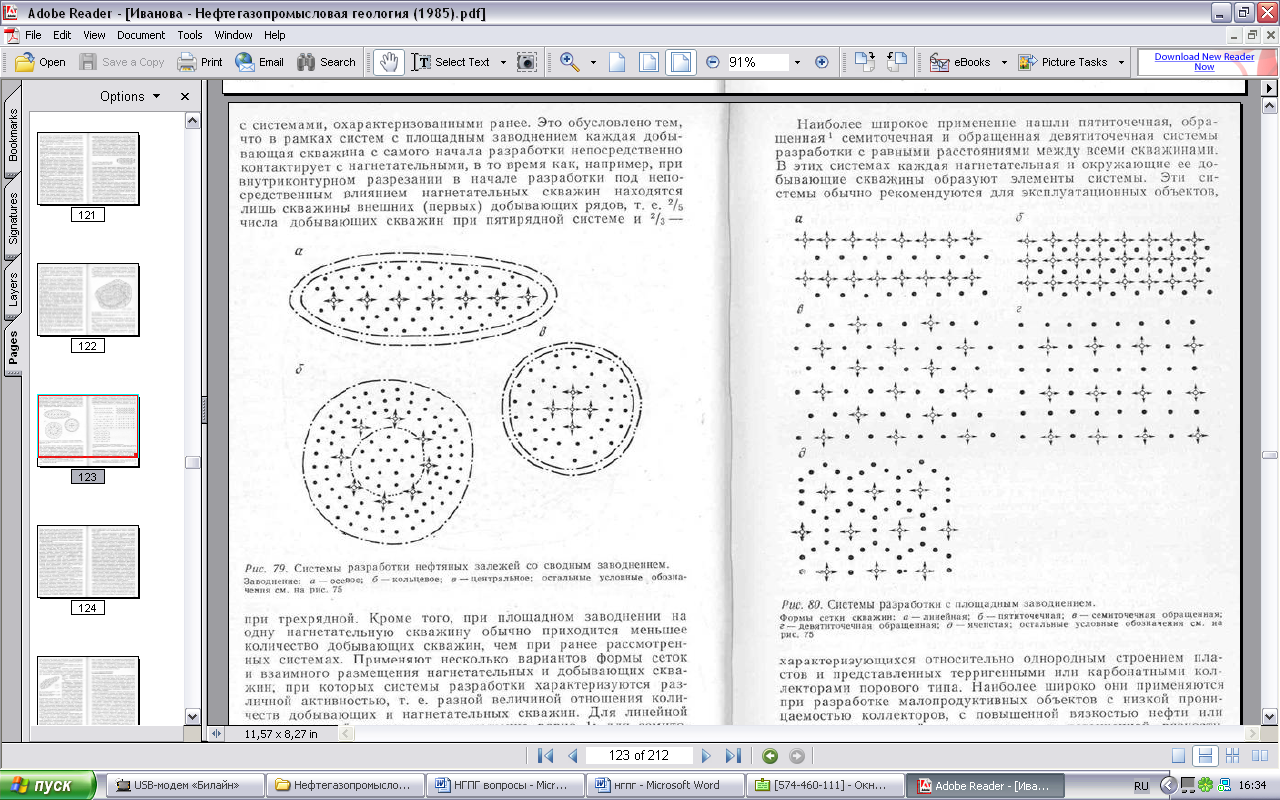This screenshot has width=1280, height=800.
Task: Select the page 121 thumbnail
Action: (x=88, y=169)
